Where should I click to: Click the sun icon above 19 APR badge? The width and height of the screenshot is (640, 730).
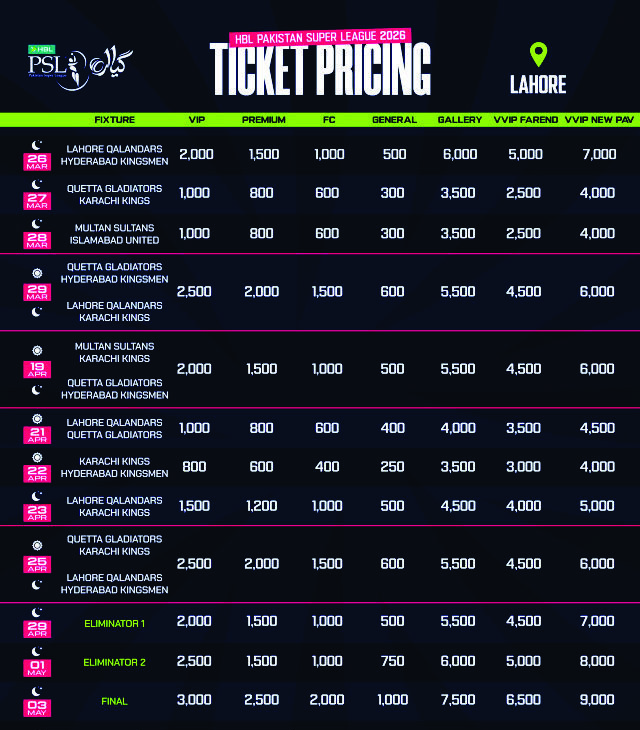coord(36,349)
